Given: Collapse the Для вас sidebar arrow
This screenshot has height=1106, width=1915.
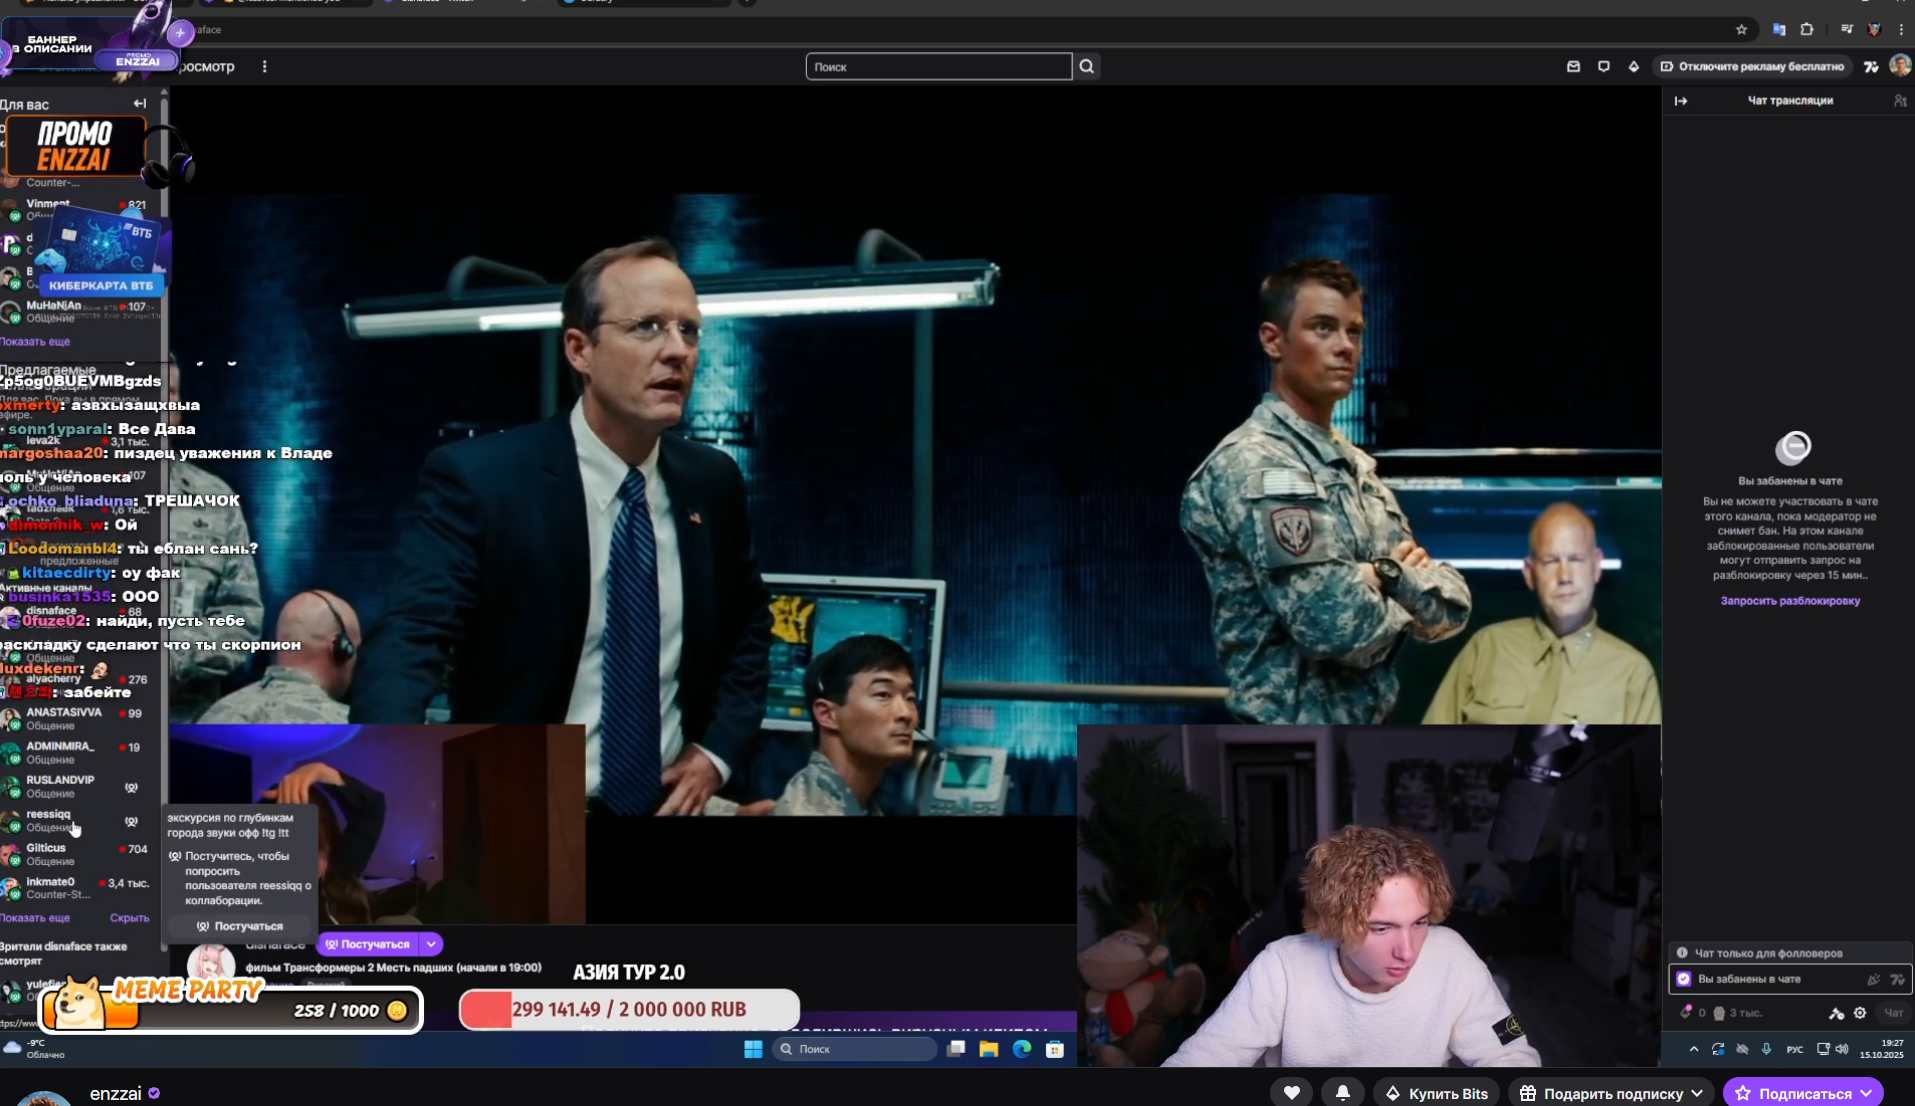Looking at the screenshot, I should point(140,104).
